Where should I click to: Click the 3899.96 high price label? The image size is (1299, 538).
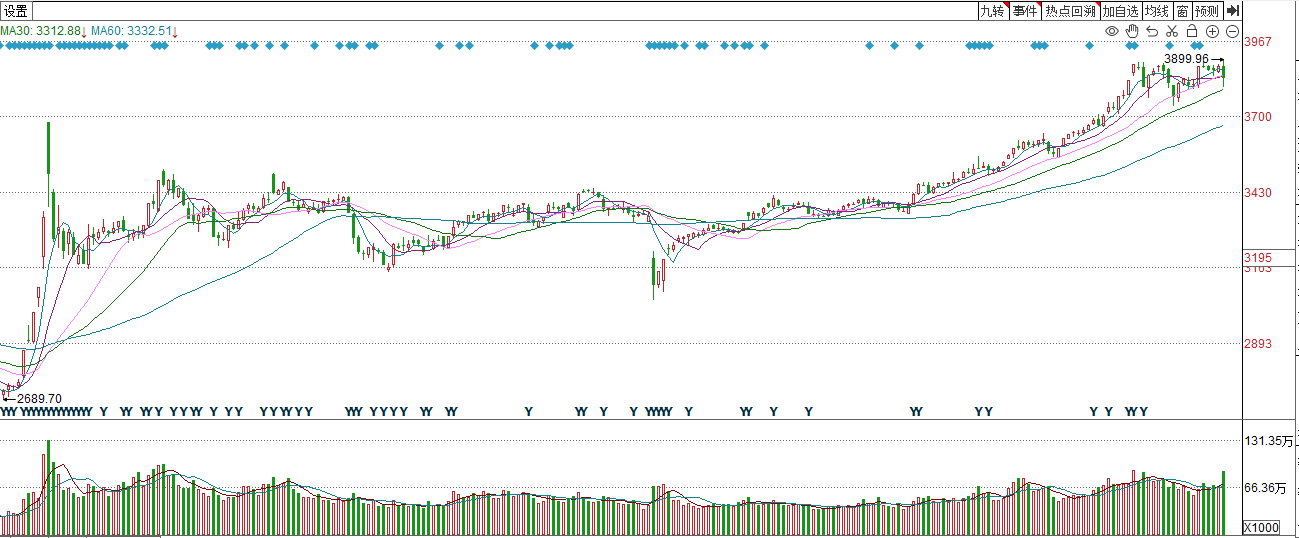[x=1186, y=59]
